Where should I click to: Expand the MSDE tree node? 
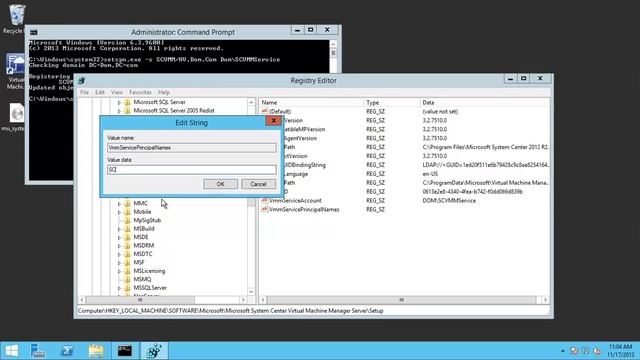[119, 237]
